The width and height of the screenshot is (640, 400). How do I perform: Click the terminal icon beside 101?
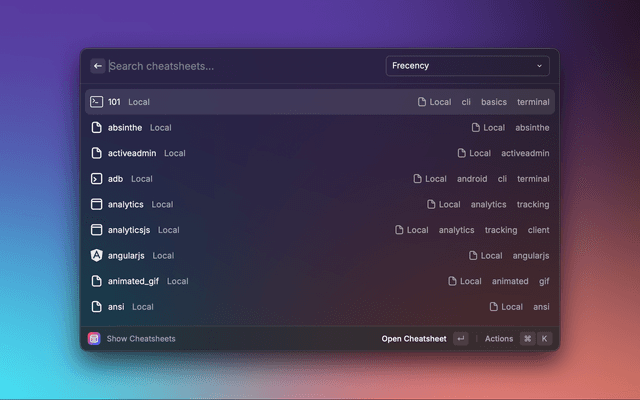pyautogui.click(x=97, y=102)
